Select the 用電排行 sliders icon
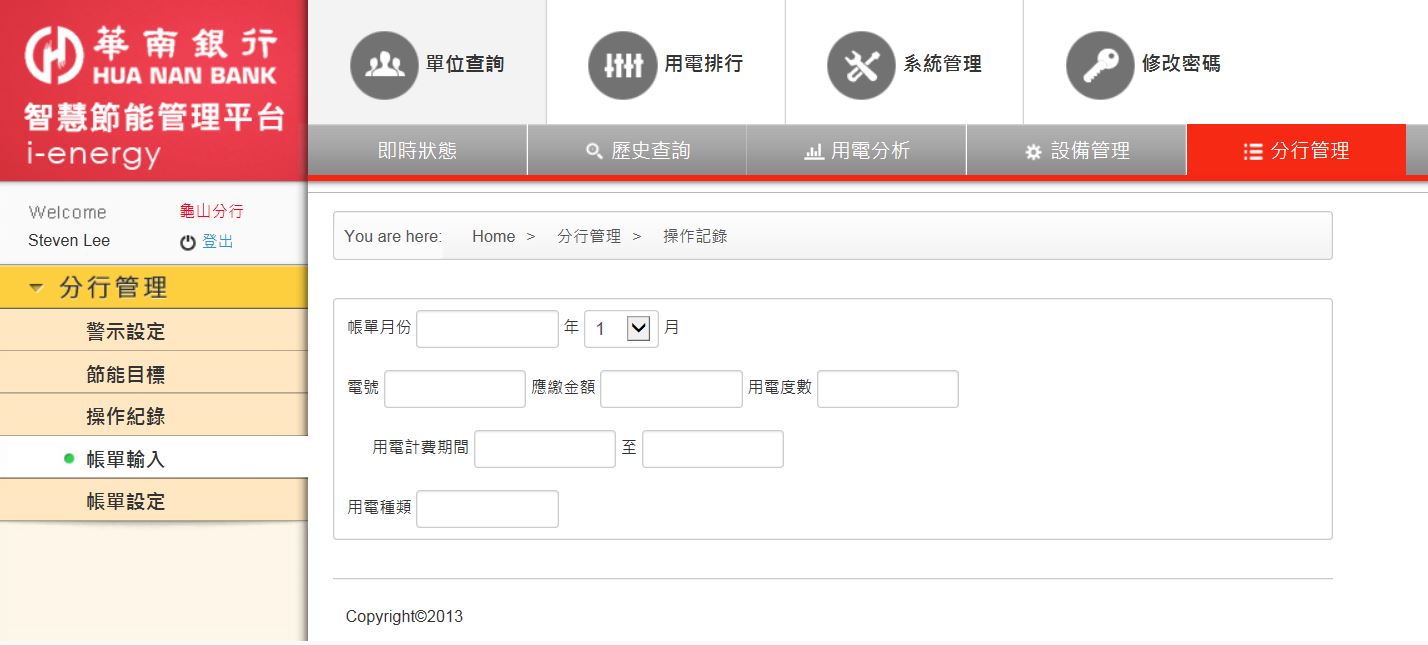 click(x=623, y=65)
